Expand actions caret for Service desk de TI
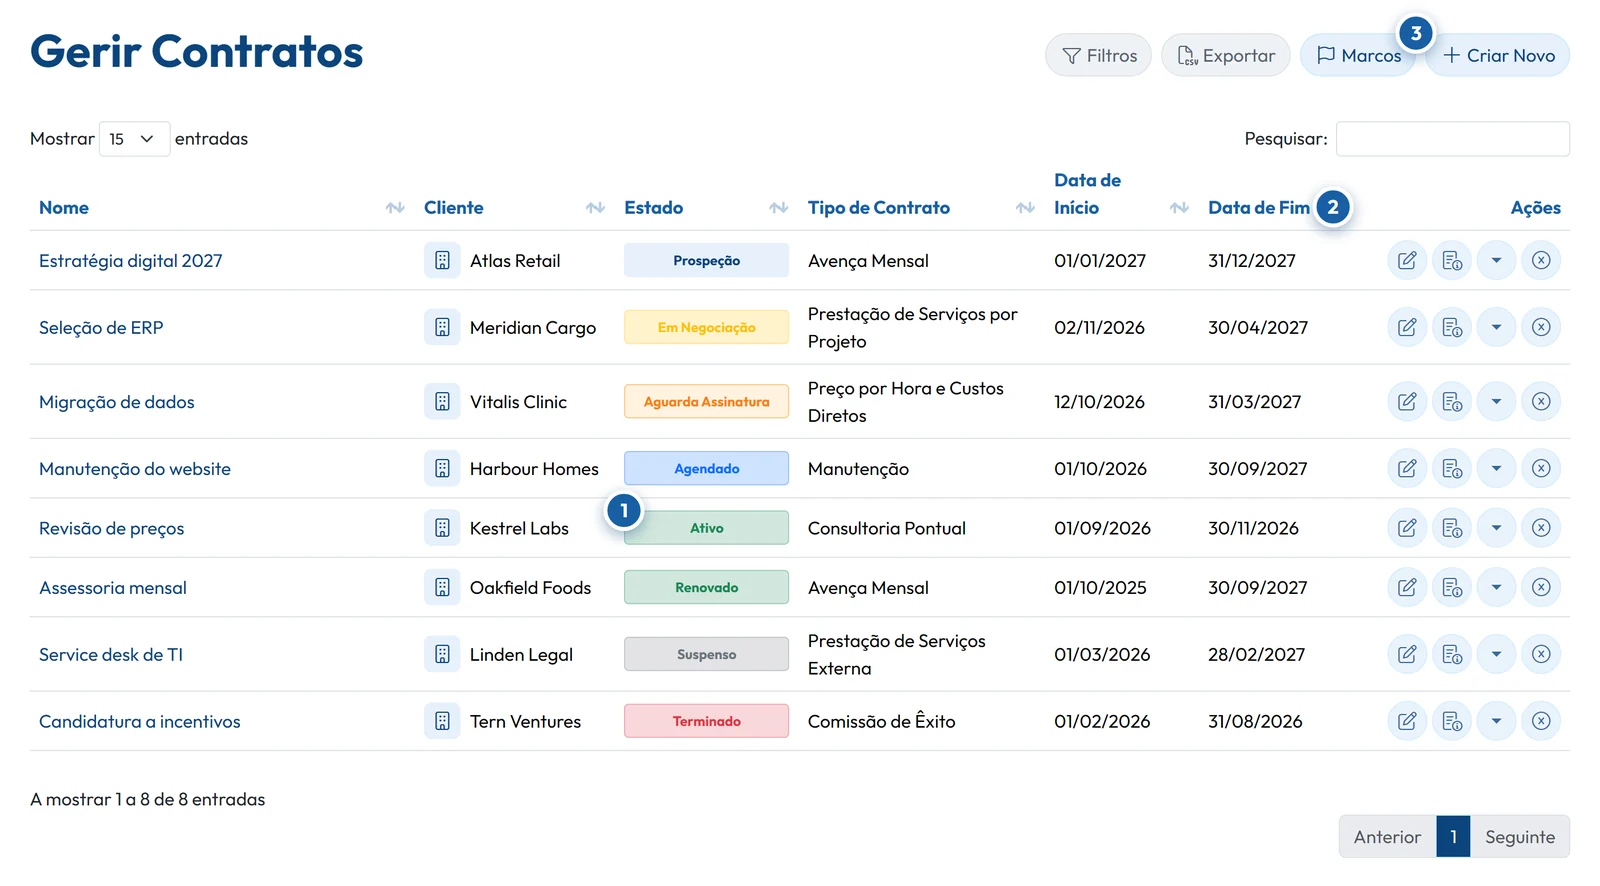 pos(1496,655)
